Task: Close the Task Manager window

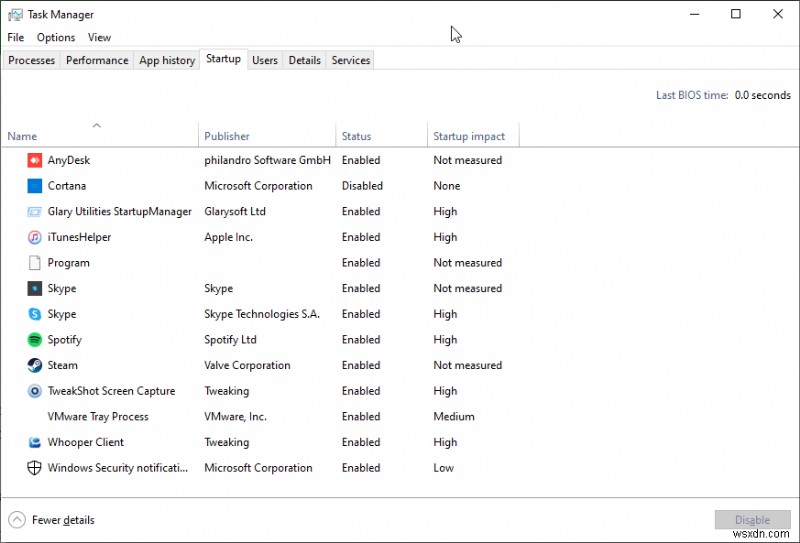Action: point(778,14)
